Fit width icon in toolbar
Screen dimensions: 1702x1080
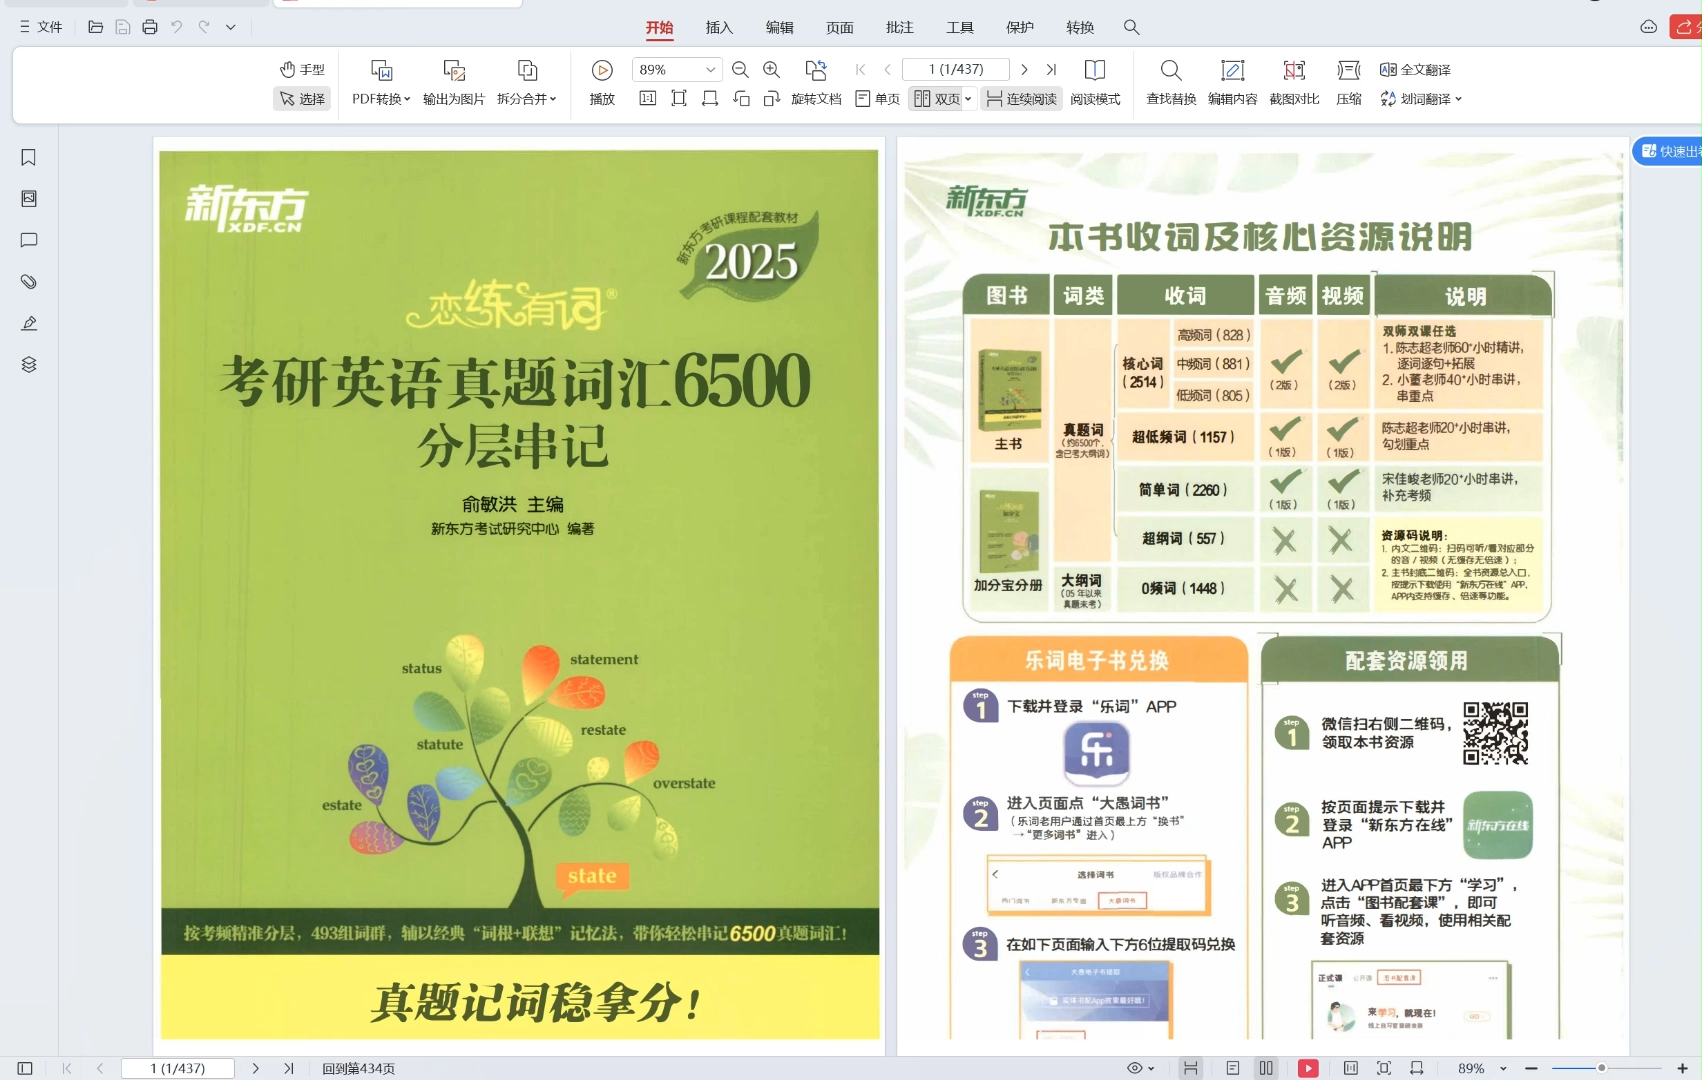(710, 98)
